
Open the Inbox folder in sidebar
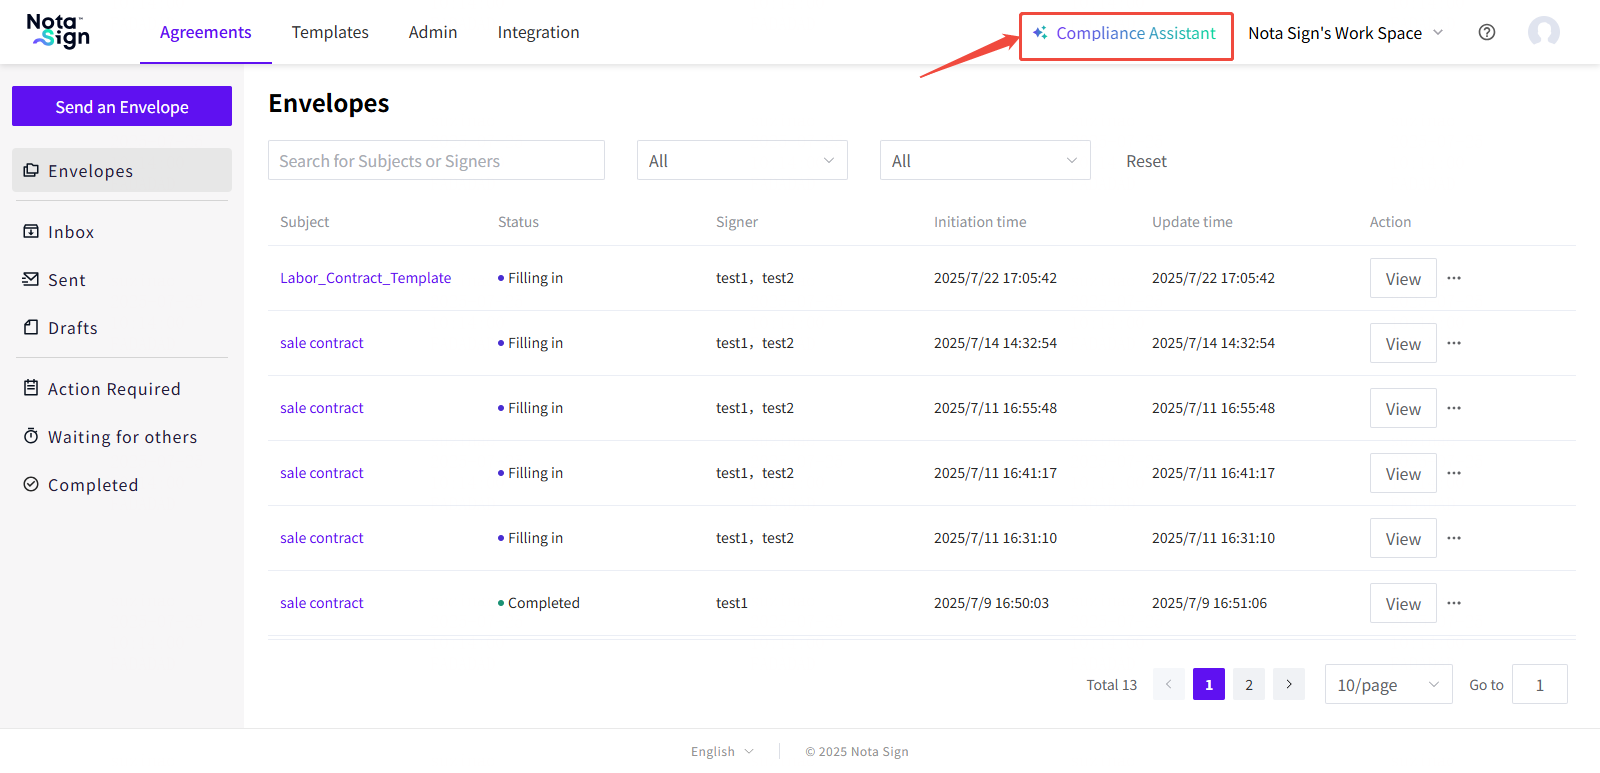click(x=70, y=232)
